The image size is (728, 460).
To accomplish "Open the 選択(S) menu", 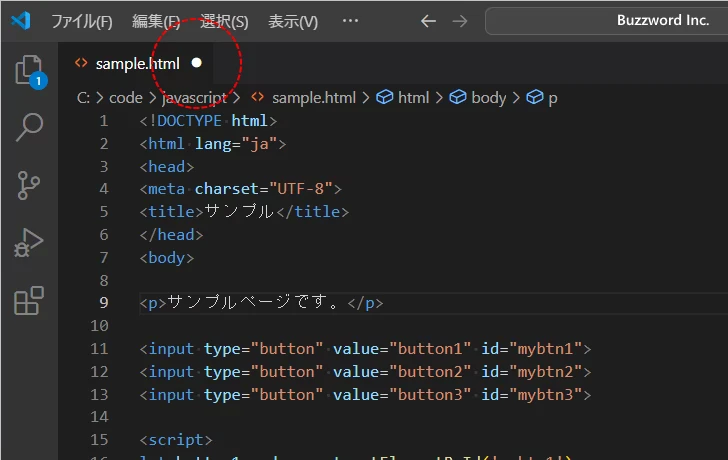I will tap(224, 21).
